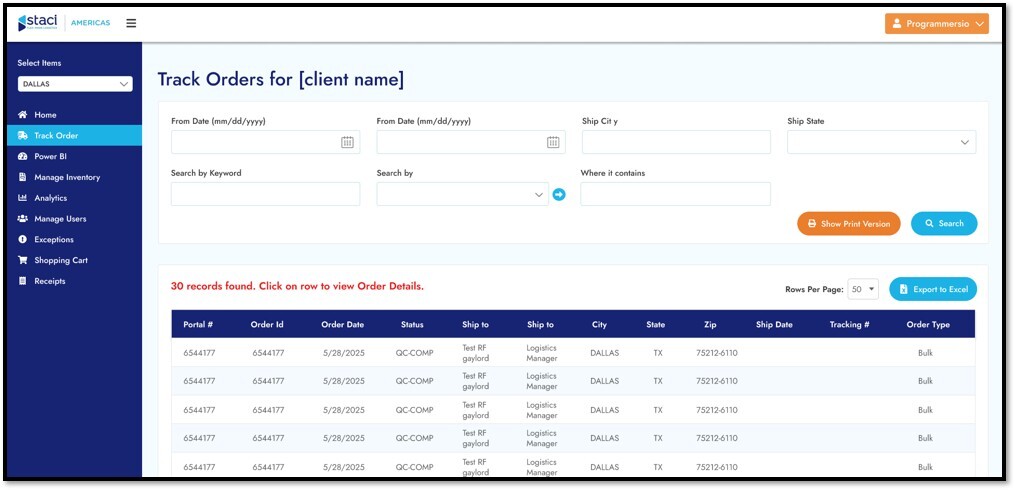1015x490 pixels.
Task: Click the Staci Americas logo
Action: [x=64, y=23]
